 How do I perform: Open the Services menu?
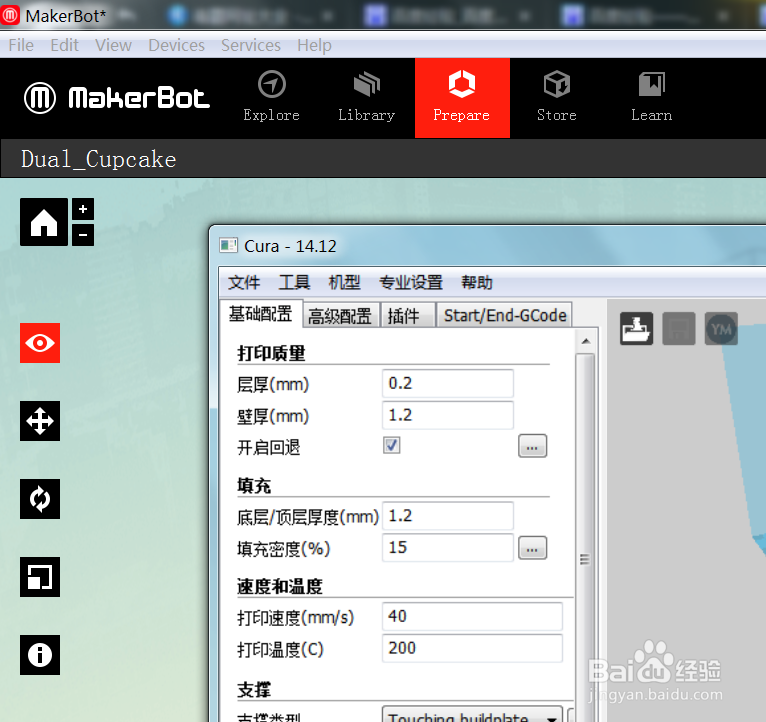(x=251, y=45)
